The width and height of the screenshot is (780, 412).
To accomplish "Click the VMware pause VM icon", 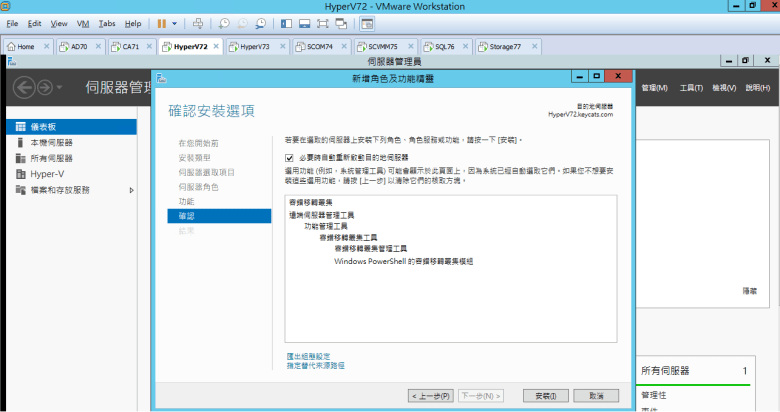I will [x=162, y=22].
